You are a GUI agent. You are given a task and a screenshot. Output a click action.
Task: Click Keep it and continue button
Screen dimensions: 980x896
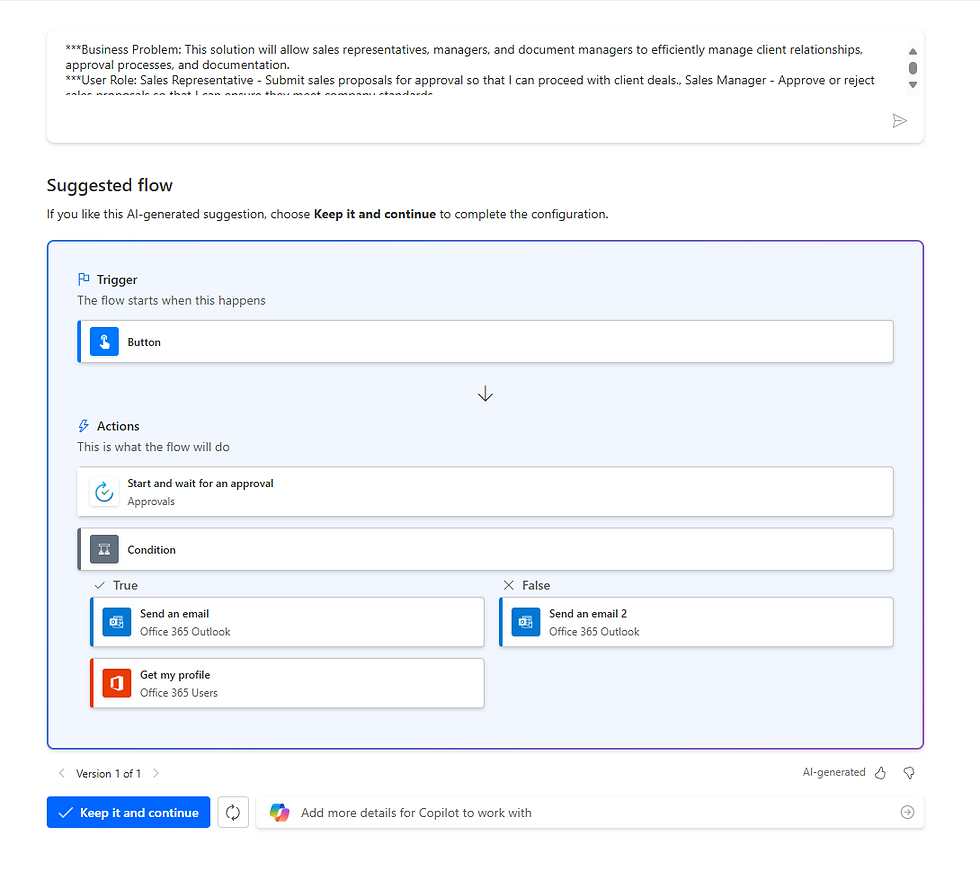(x=128, y=812)
